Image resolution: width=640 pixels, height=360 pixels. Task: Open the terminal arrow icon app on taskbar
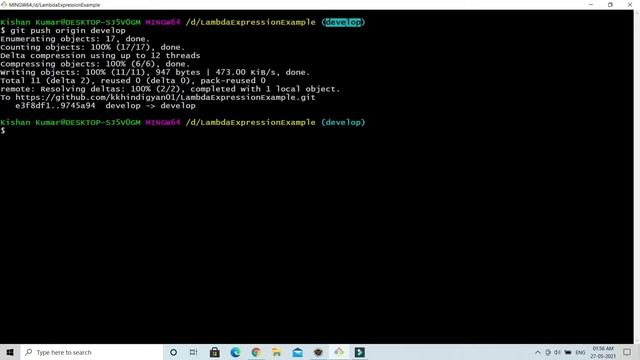pyautogui.click(x=360, y=352)
